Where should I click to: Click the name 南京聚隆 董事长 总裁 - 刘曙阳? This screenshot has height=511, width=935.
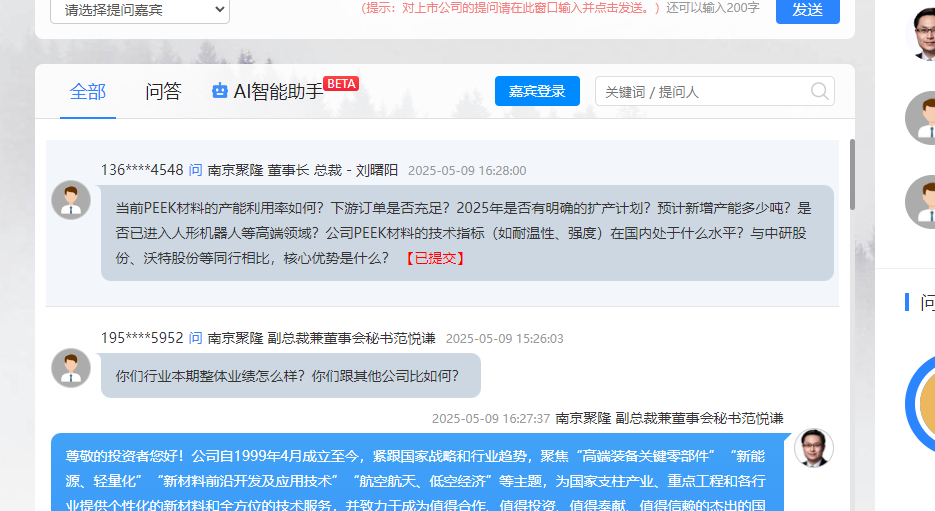302,171
